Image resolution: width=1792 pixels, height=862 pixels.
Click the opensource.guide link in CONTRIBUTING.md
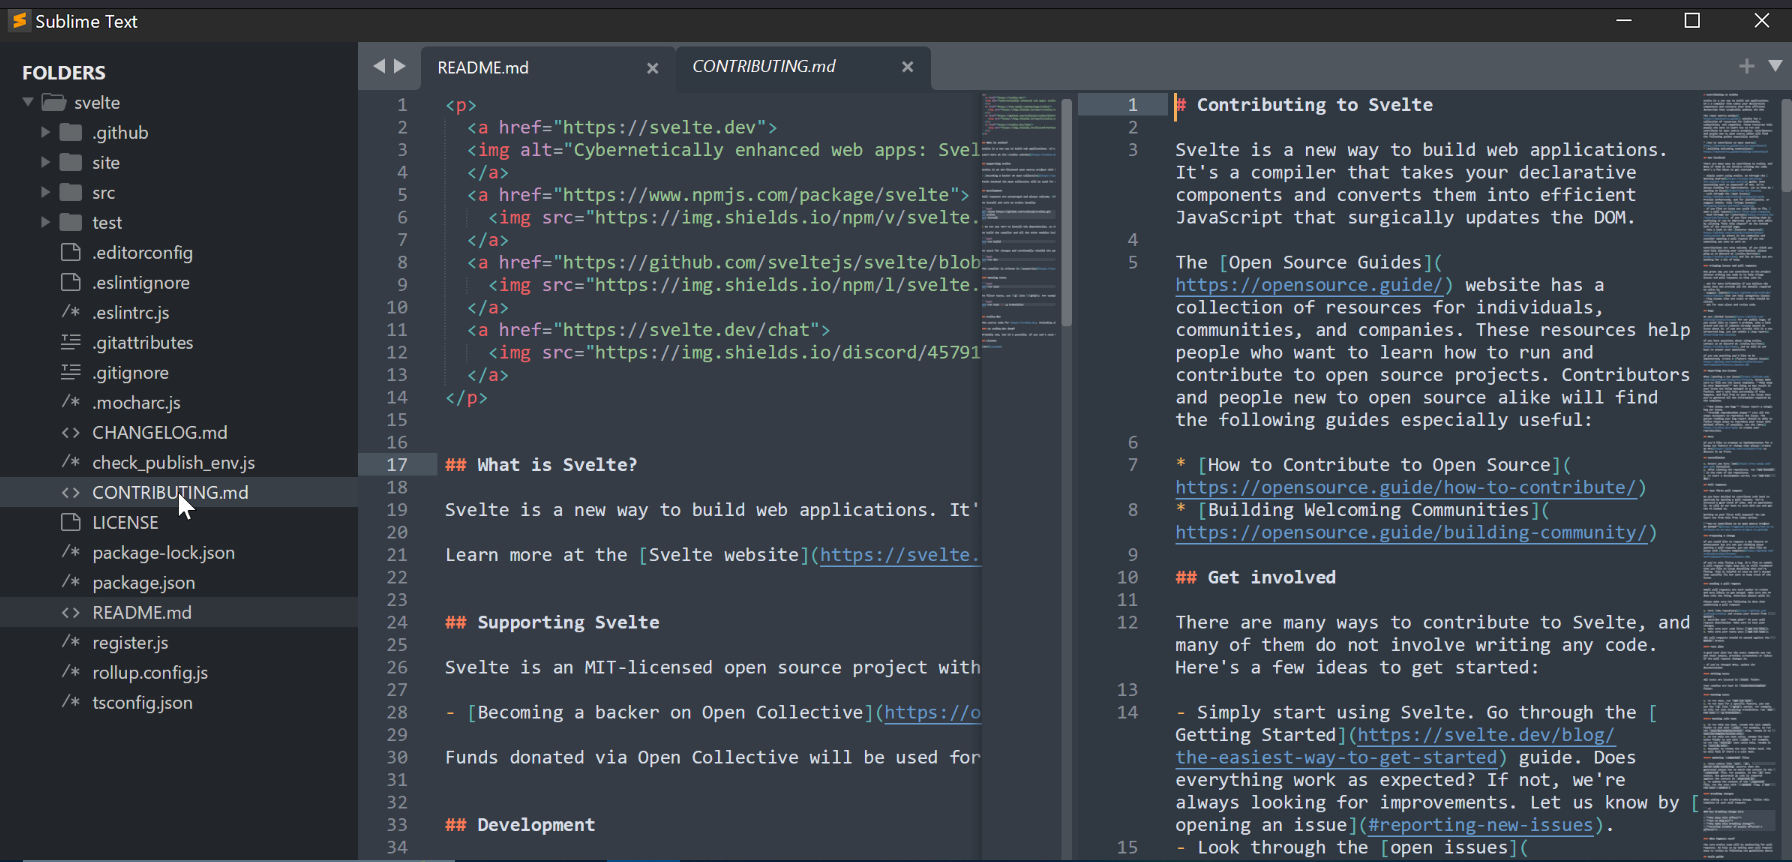[1309, 285]
